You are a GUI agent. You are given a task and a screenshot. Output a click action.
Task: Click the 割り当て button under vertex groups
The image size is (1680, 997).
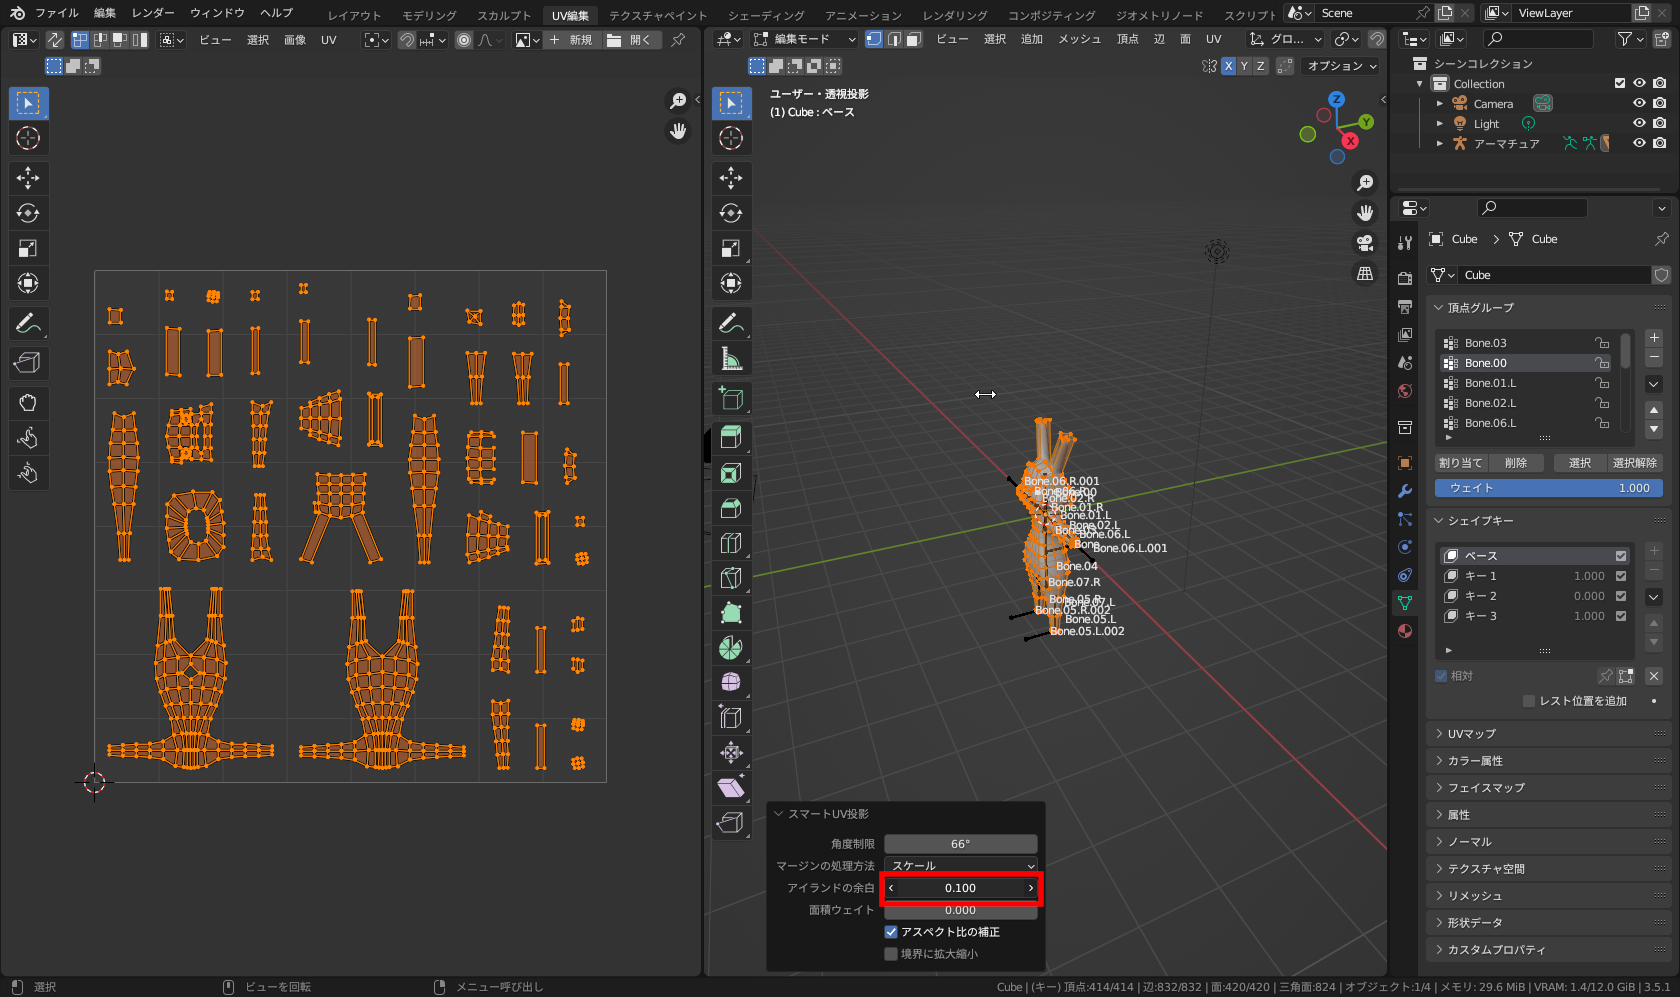point(1460,462)
